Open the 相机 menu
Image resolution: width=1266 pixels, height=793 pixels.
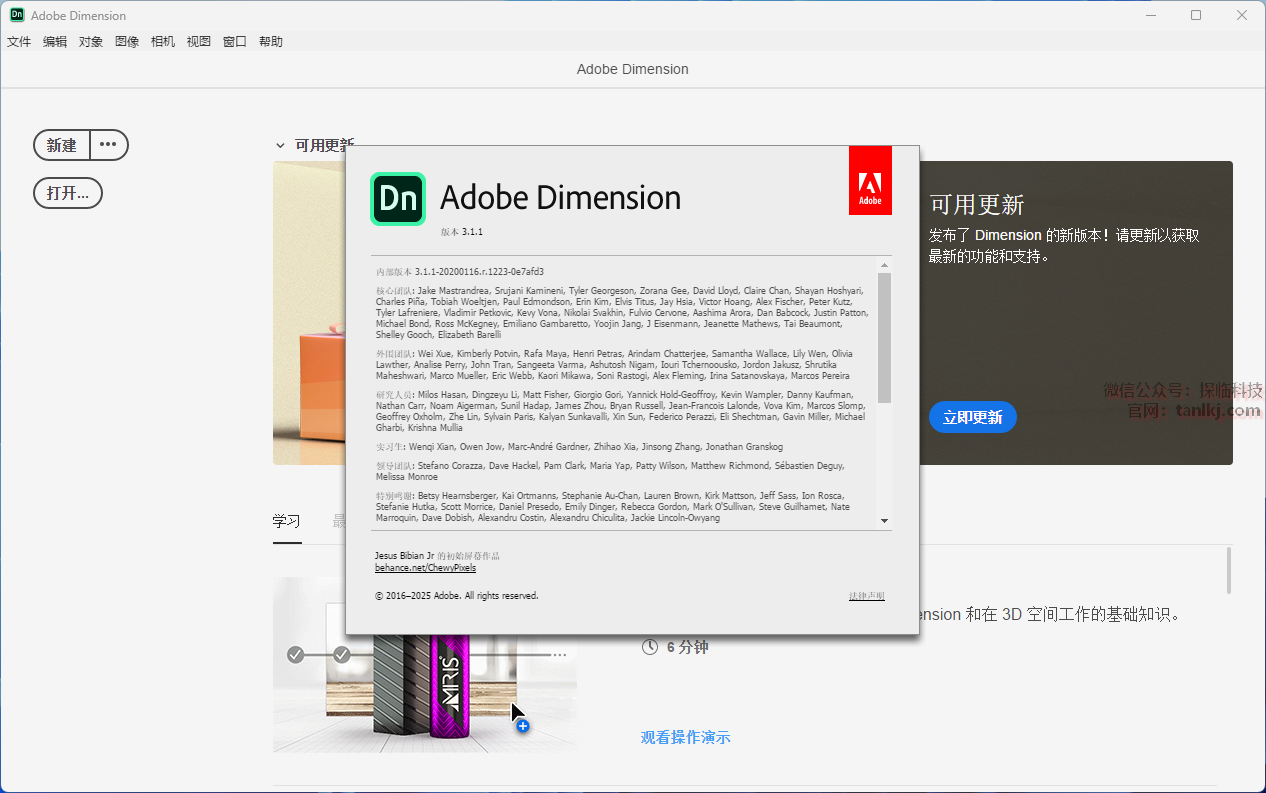pos(163,42)
